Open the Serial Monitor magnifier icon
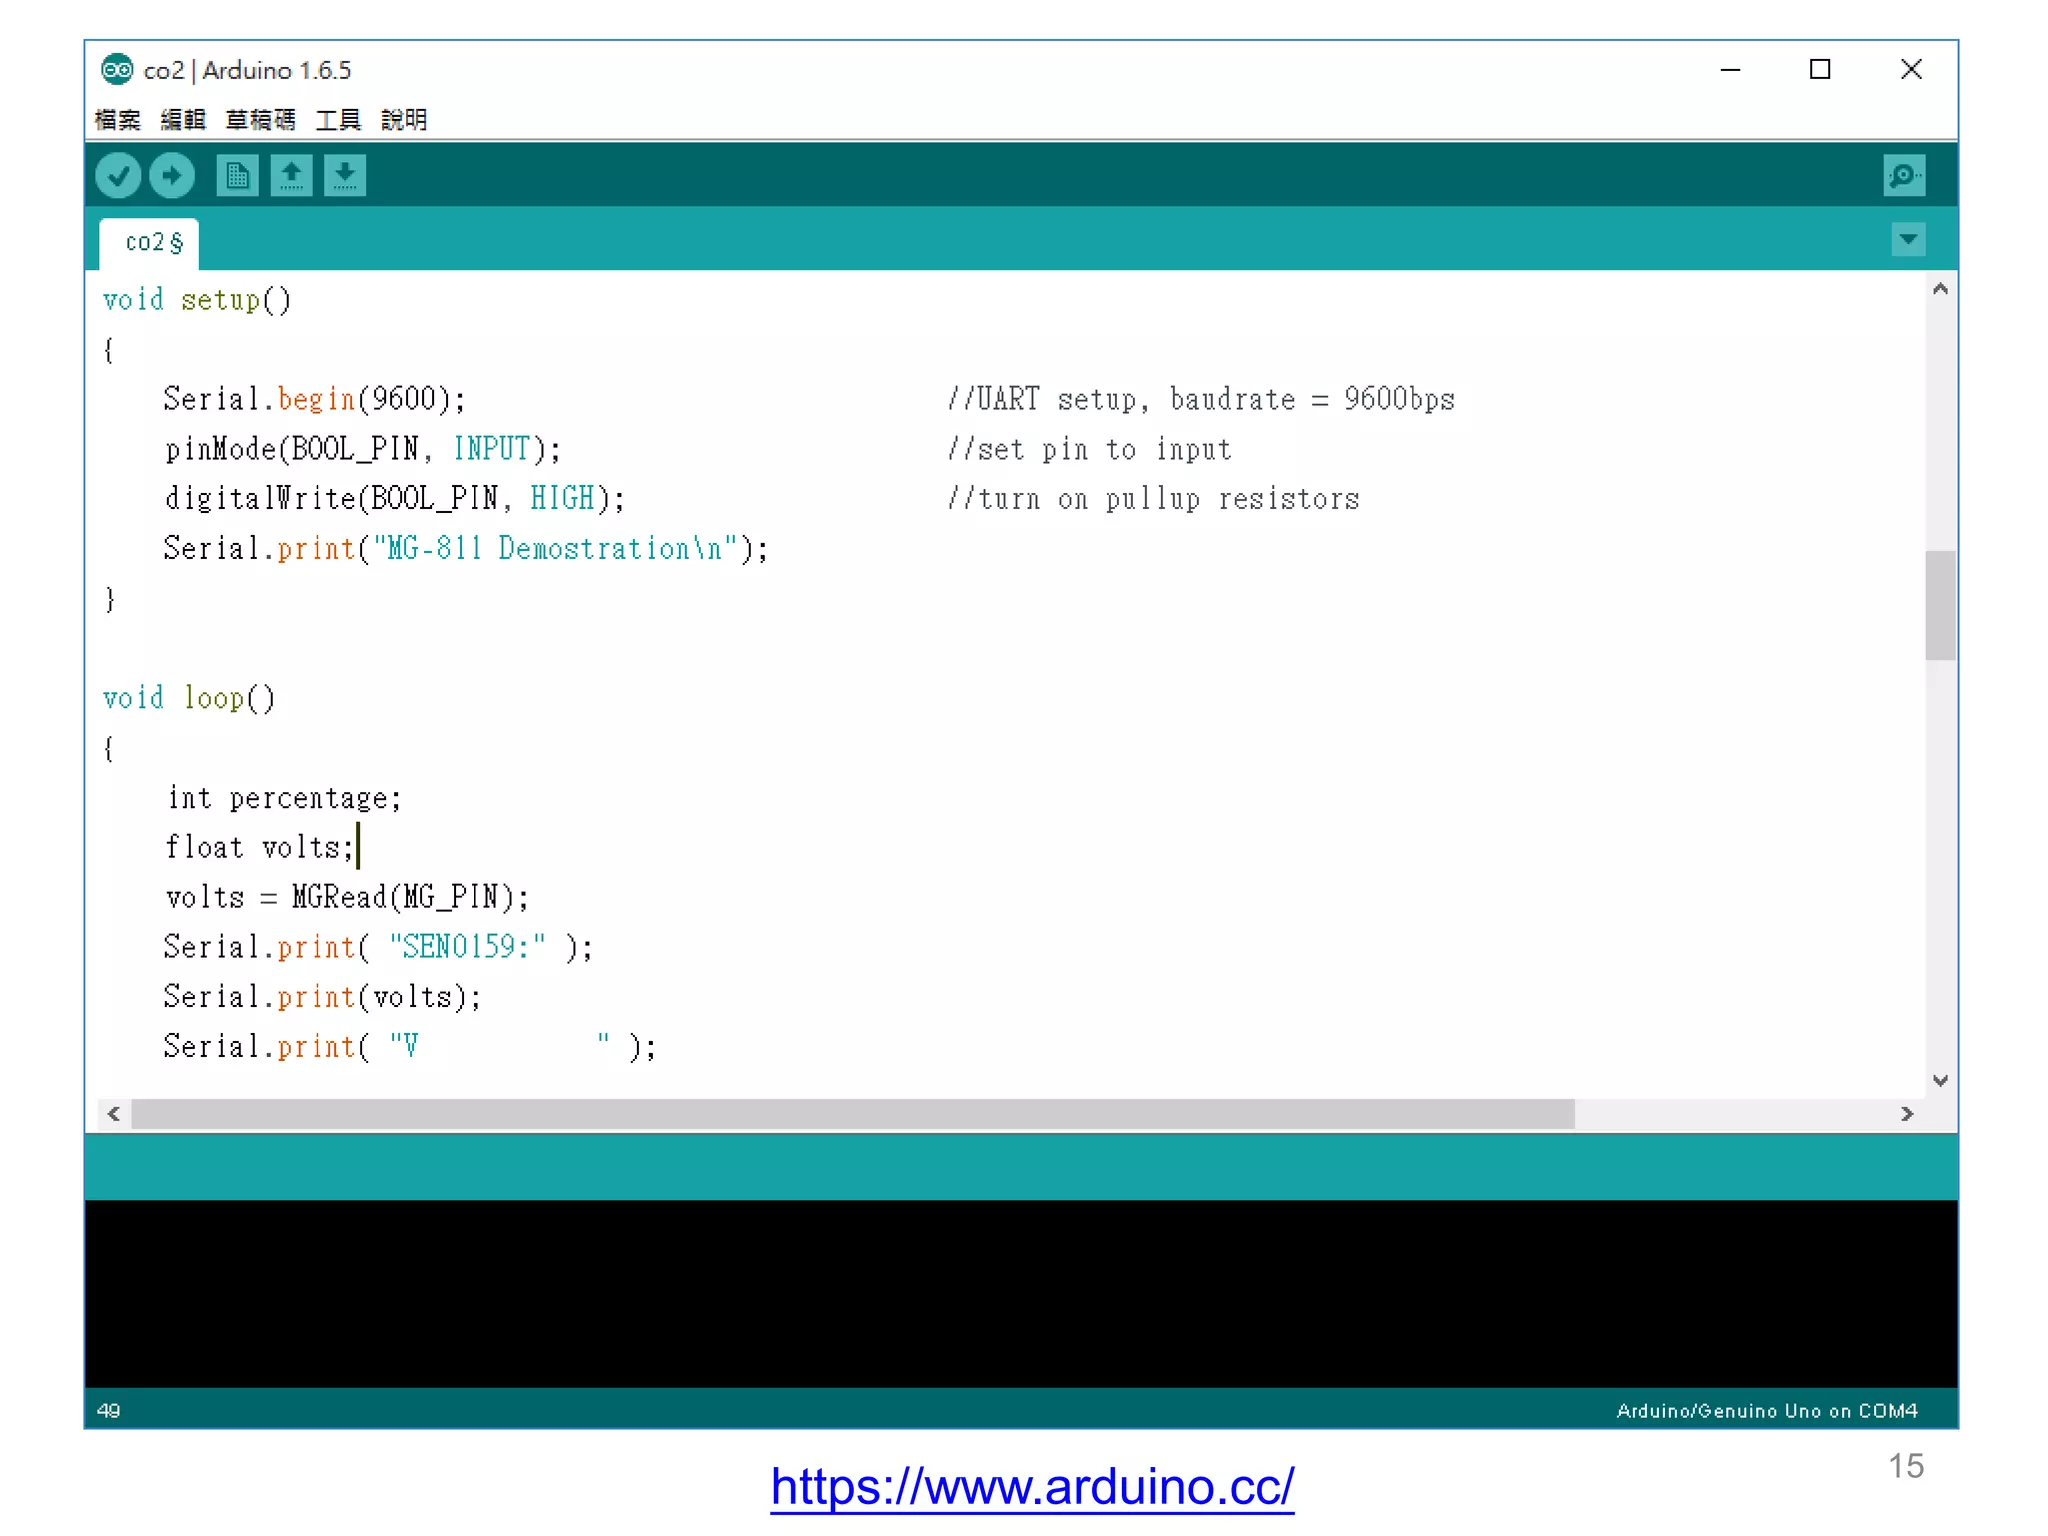Viewport: 2048px width, 1536px height. click(1904, 176)
